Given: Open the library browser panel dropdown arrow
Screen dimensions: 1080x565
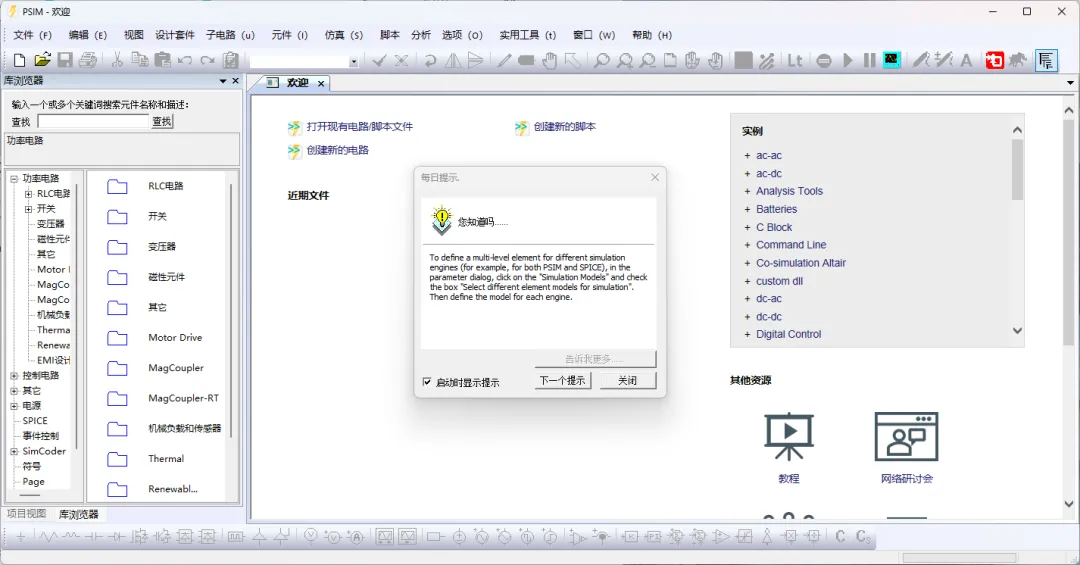Looking at the screenshot, I should click(223, 81).
